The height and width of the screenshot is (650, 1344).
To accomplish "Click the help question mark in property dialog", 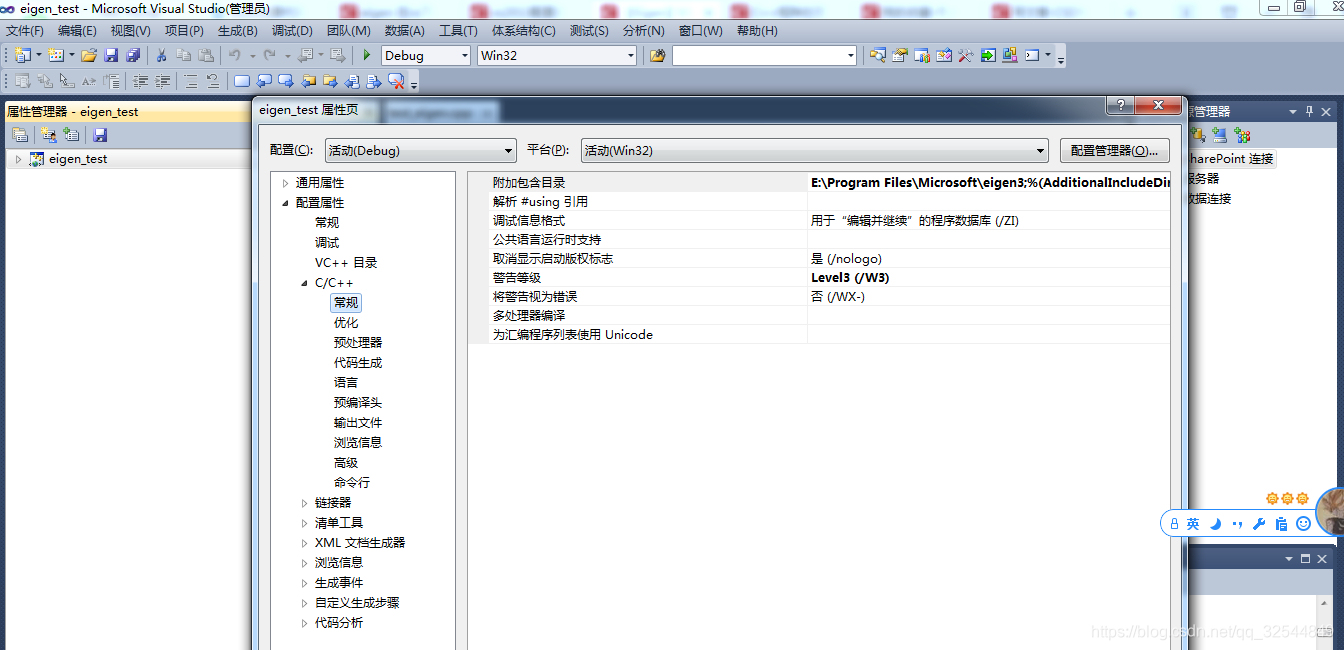I will [x=1120, y=105].
